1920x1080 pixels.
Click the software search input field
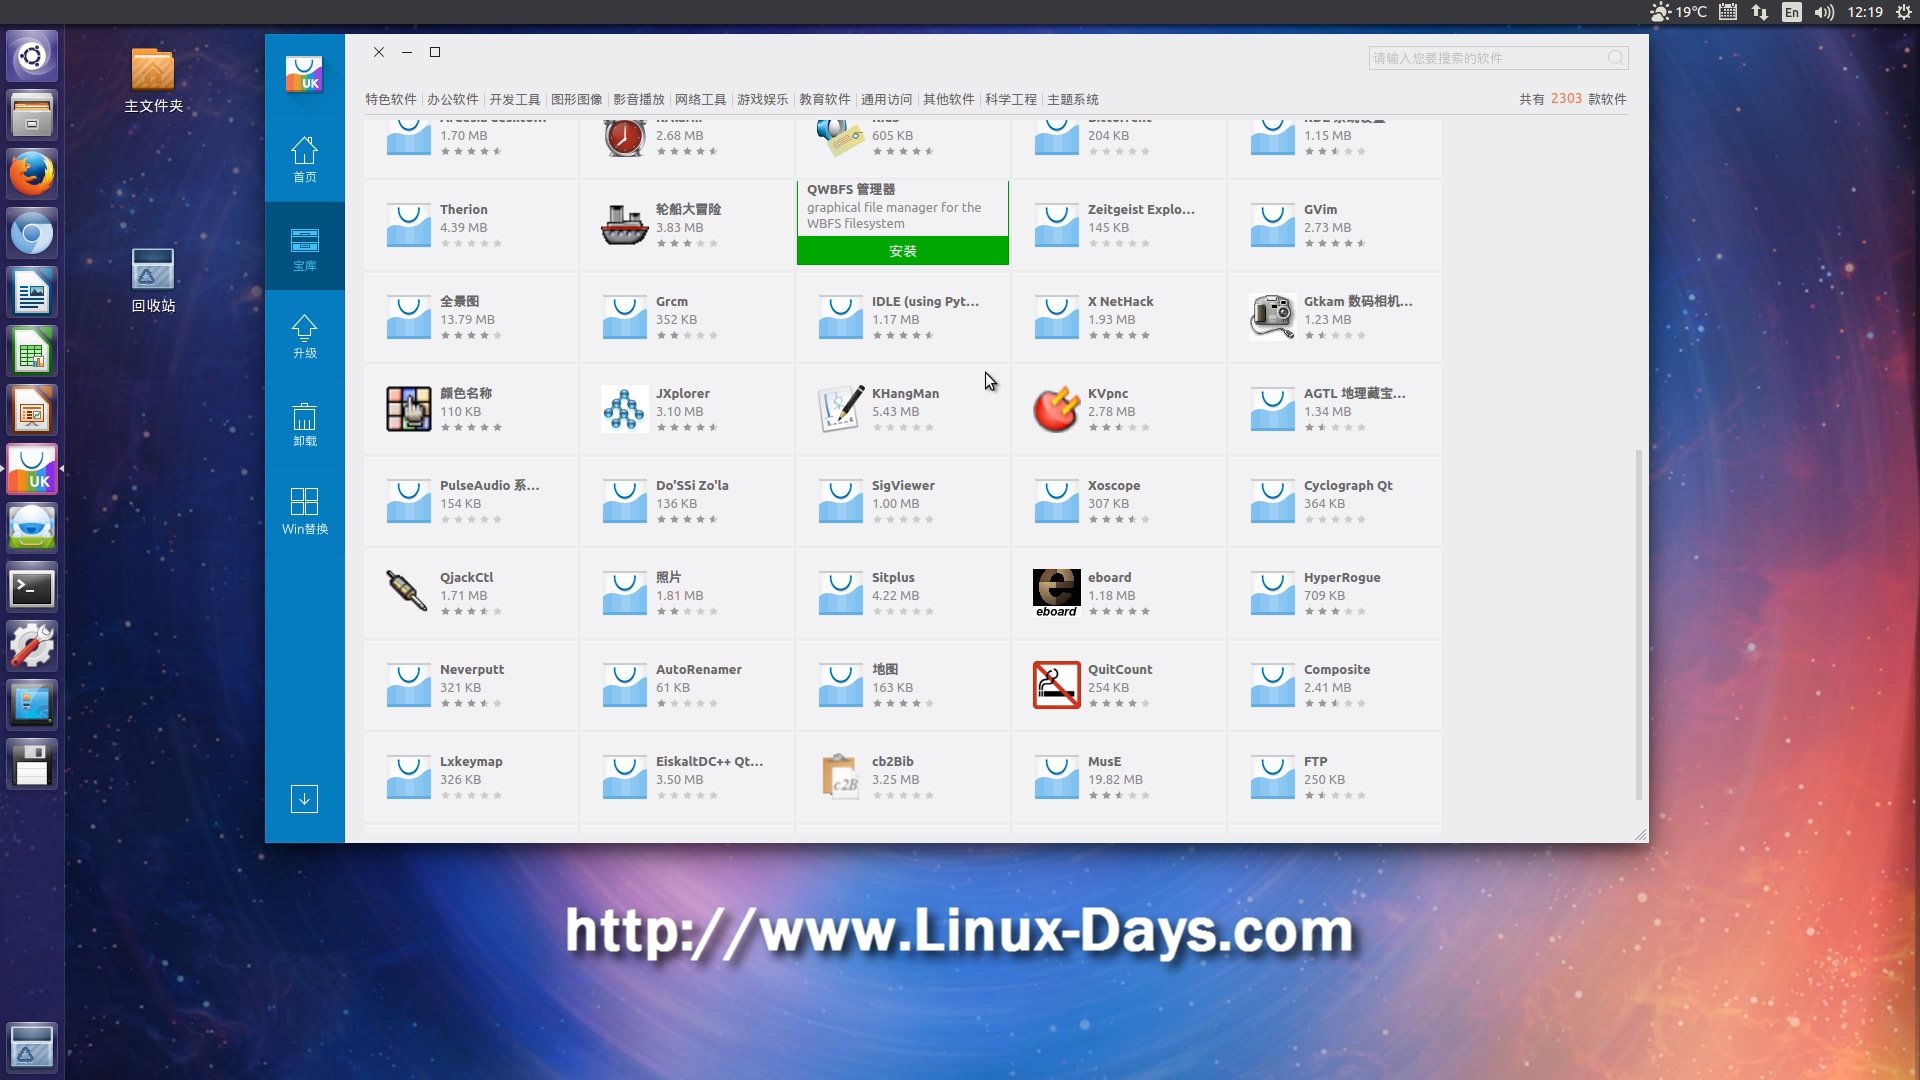pos(1485,58)
